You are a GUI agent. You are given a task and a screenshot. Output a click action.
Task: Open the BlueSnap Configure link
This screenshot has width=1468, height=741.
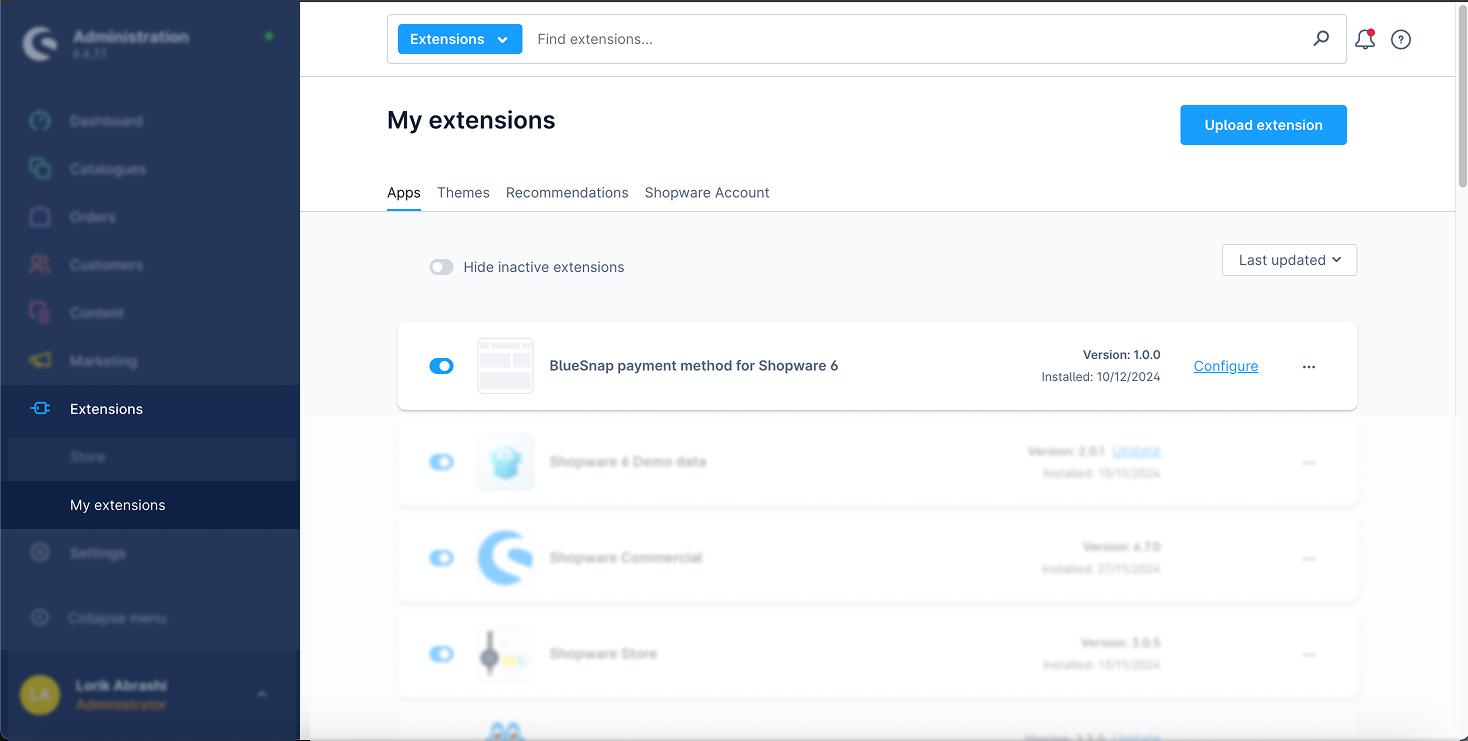click(1225, 366)
